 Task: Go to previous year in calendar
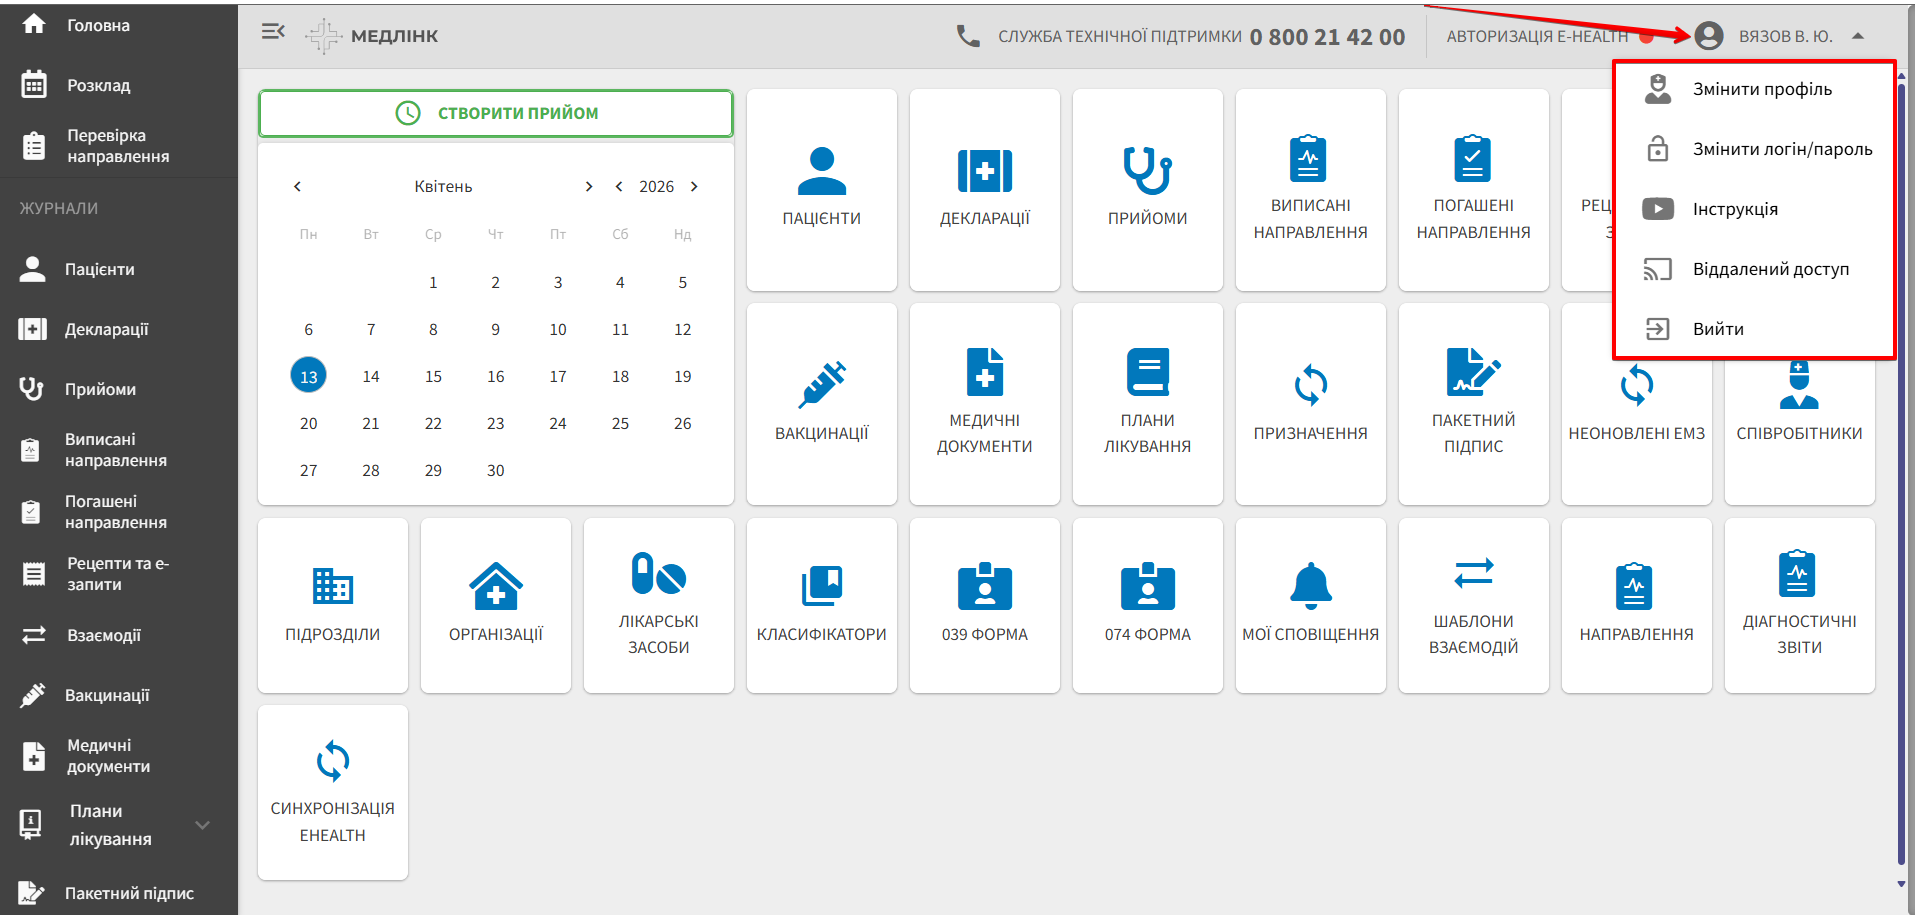coord(619,187)
